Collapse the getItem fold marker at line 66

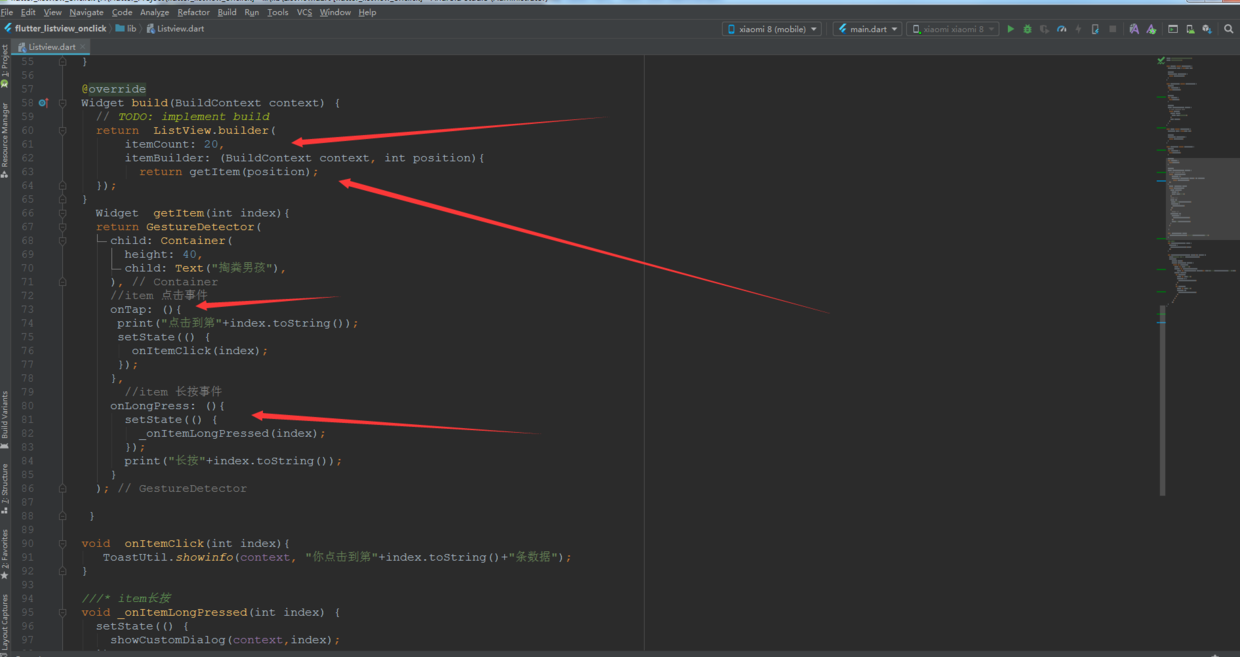62,212
